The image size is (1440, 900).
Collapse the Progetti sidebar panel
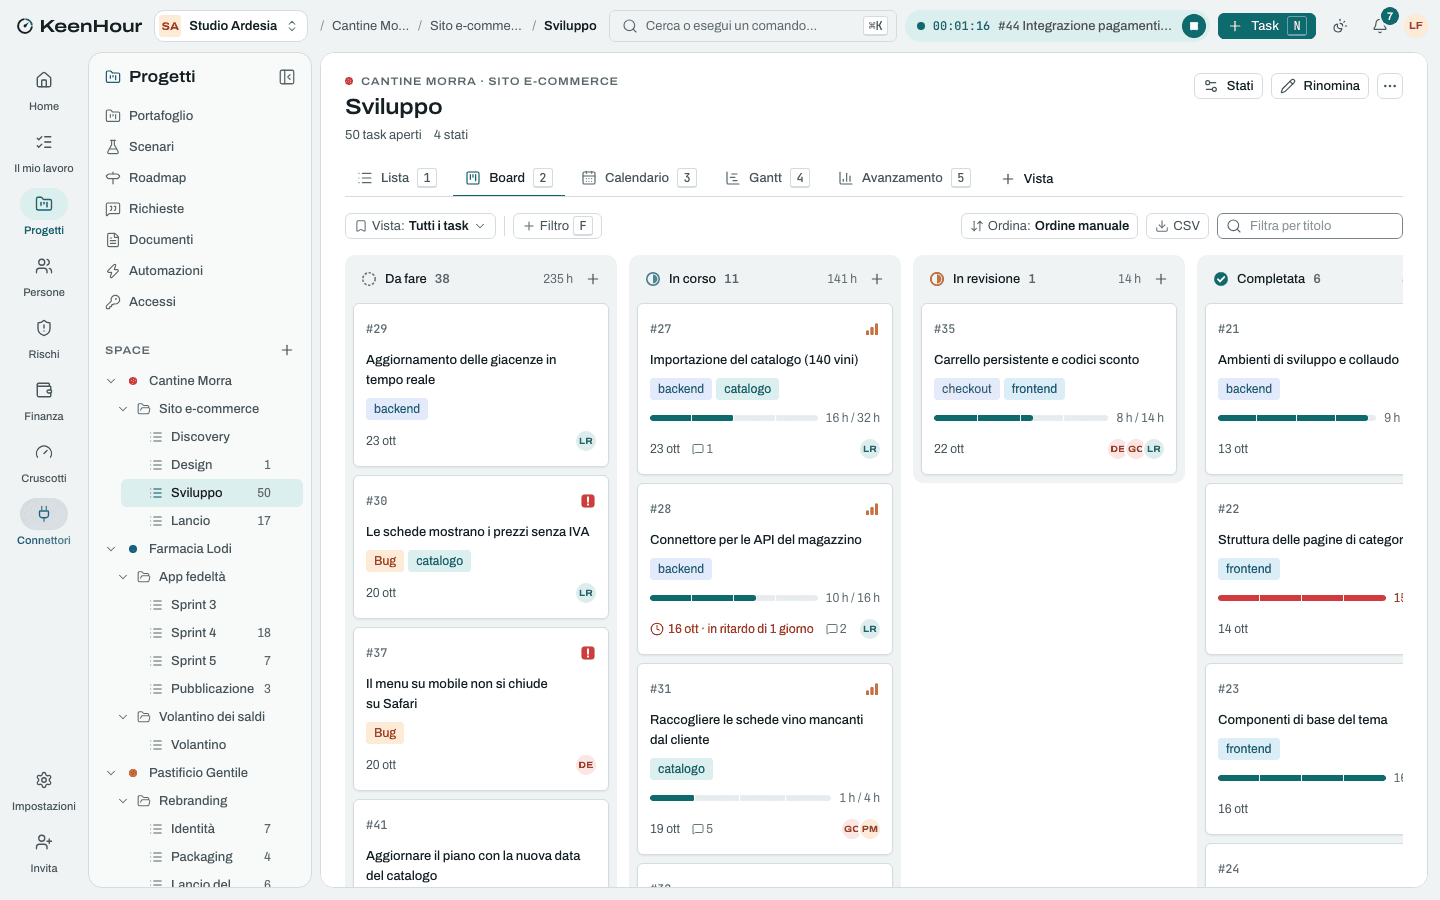pos(287,77)
